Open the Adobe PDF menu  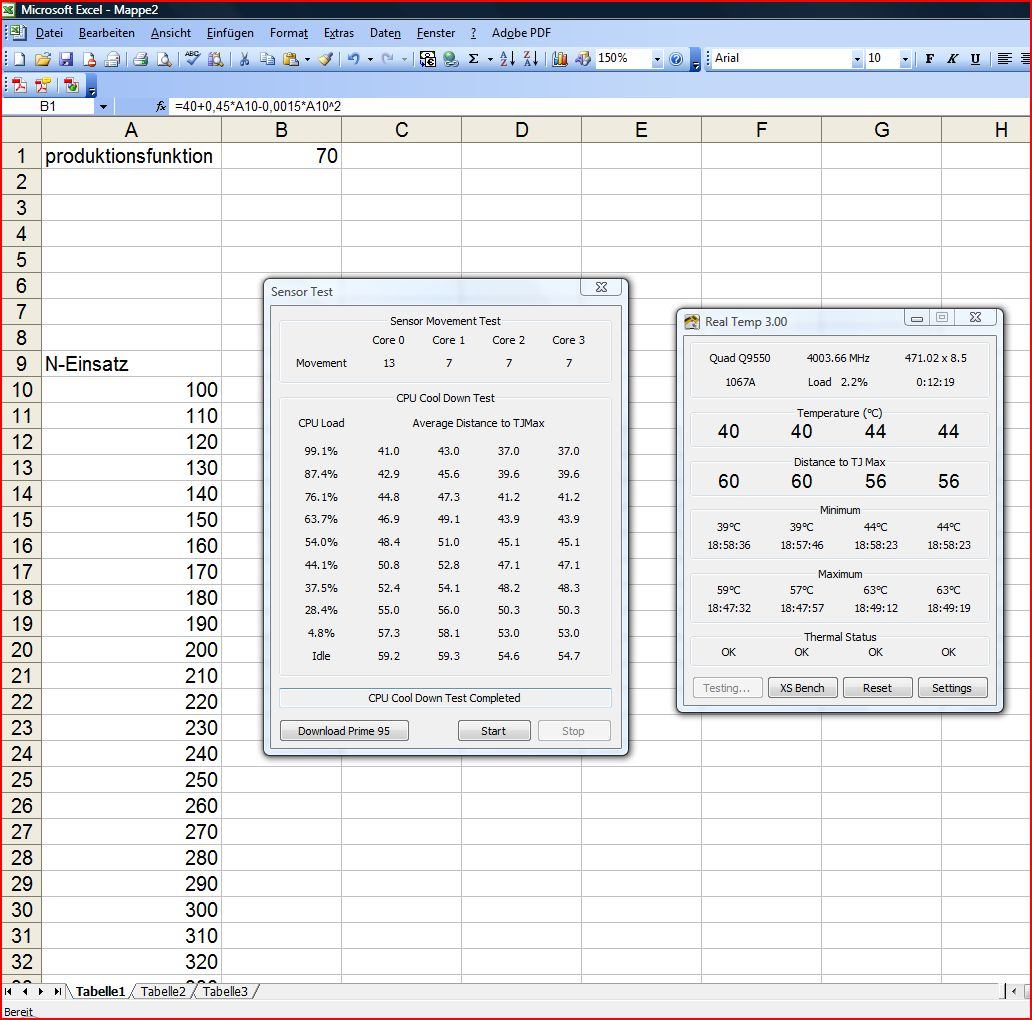click(521, 33)
